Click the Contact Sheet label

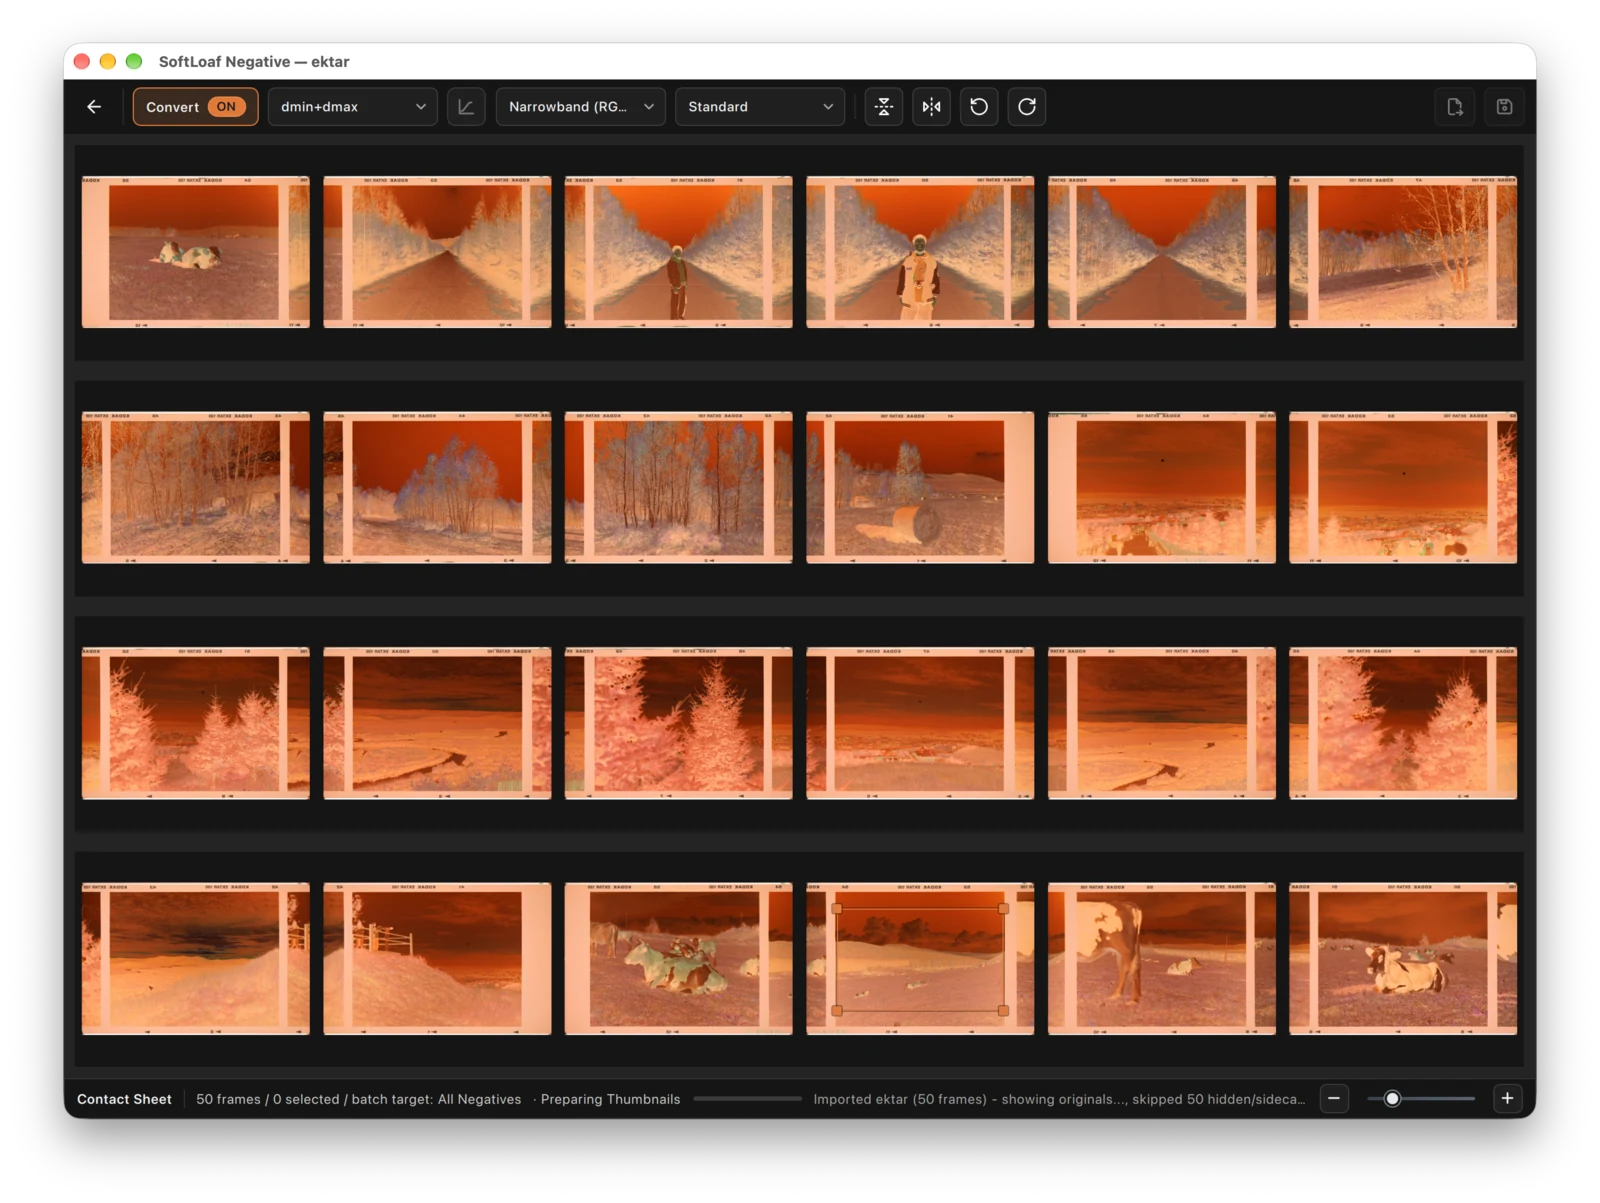[124, 1099]
